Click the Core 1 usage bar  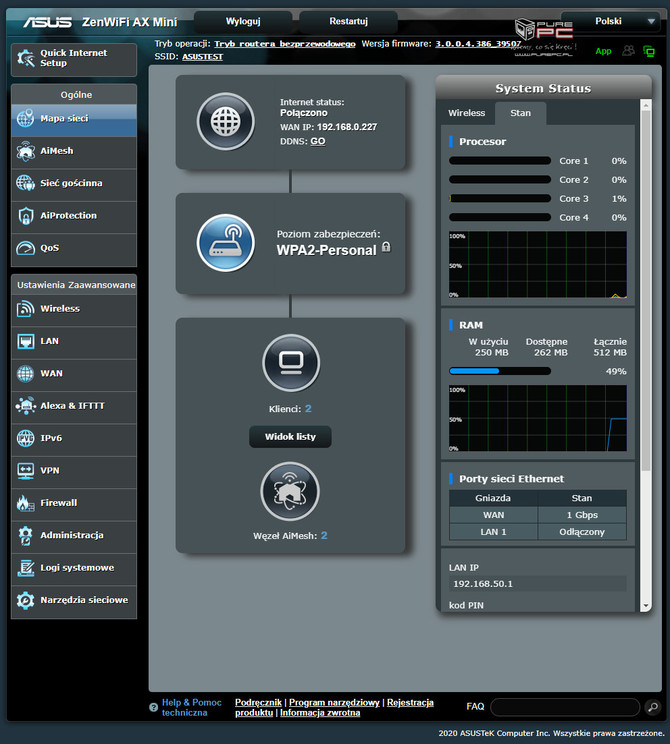click(x=500, y=161)
